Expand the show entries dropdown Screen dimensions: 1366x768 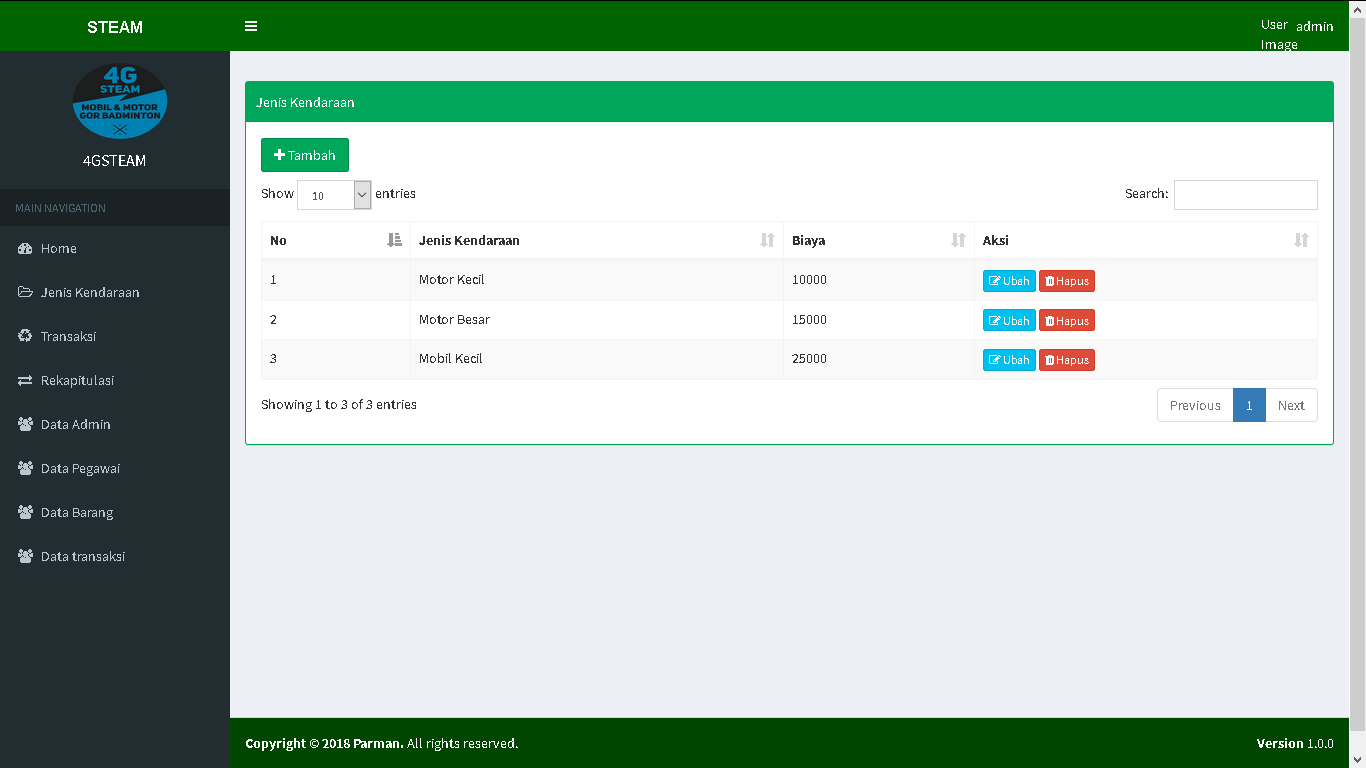tap(334, 195)
